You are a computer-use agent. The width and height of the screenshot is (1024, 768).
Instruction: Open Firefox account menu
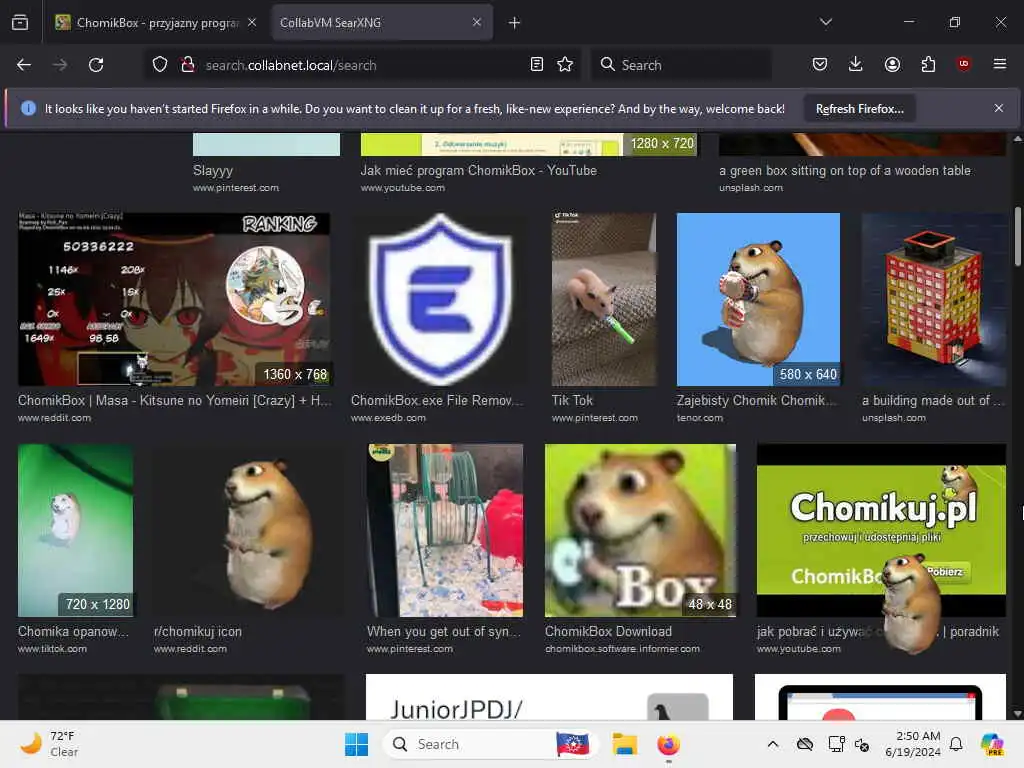[x=892, y=64]
